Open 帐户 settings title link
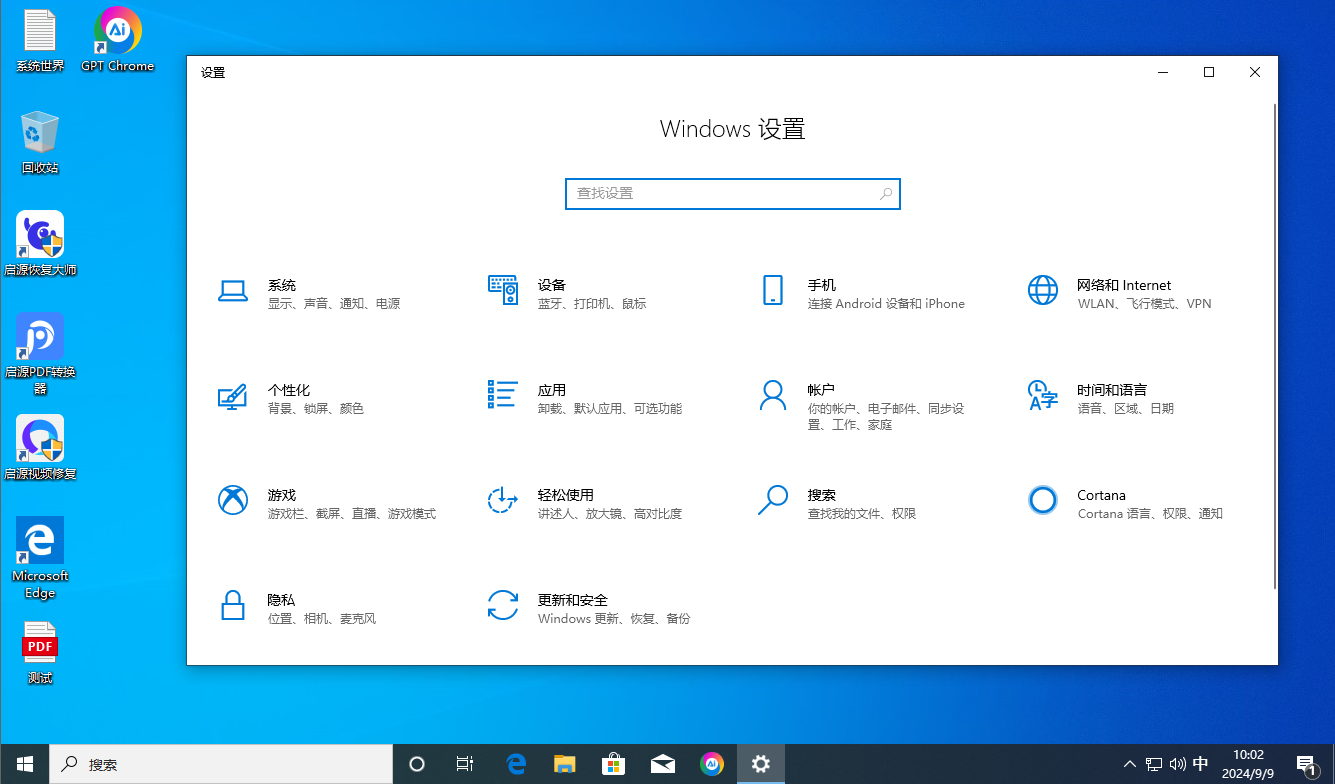Viewport: 1335px width, 784px height. (821, 390)
